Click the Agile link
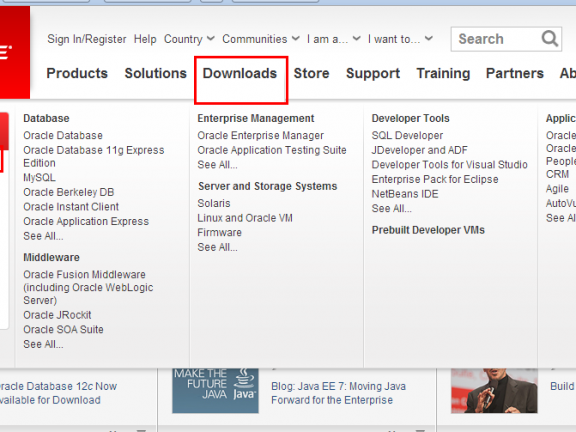The width and height of the screenshot is (576, 432). coord(557,189)
